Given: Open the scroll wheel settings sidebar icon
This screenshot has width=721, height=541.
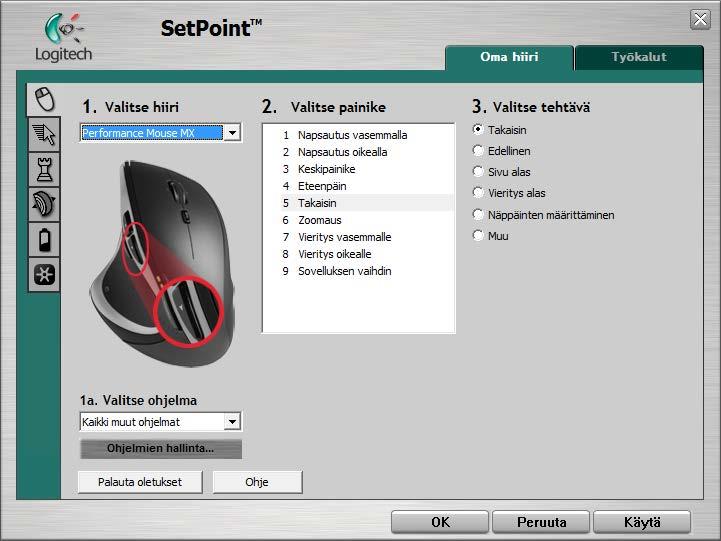Looking at the screenshot, I should click(44, 204).
